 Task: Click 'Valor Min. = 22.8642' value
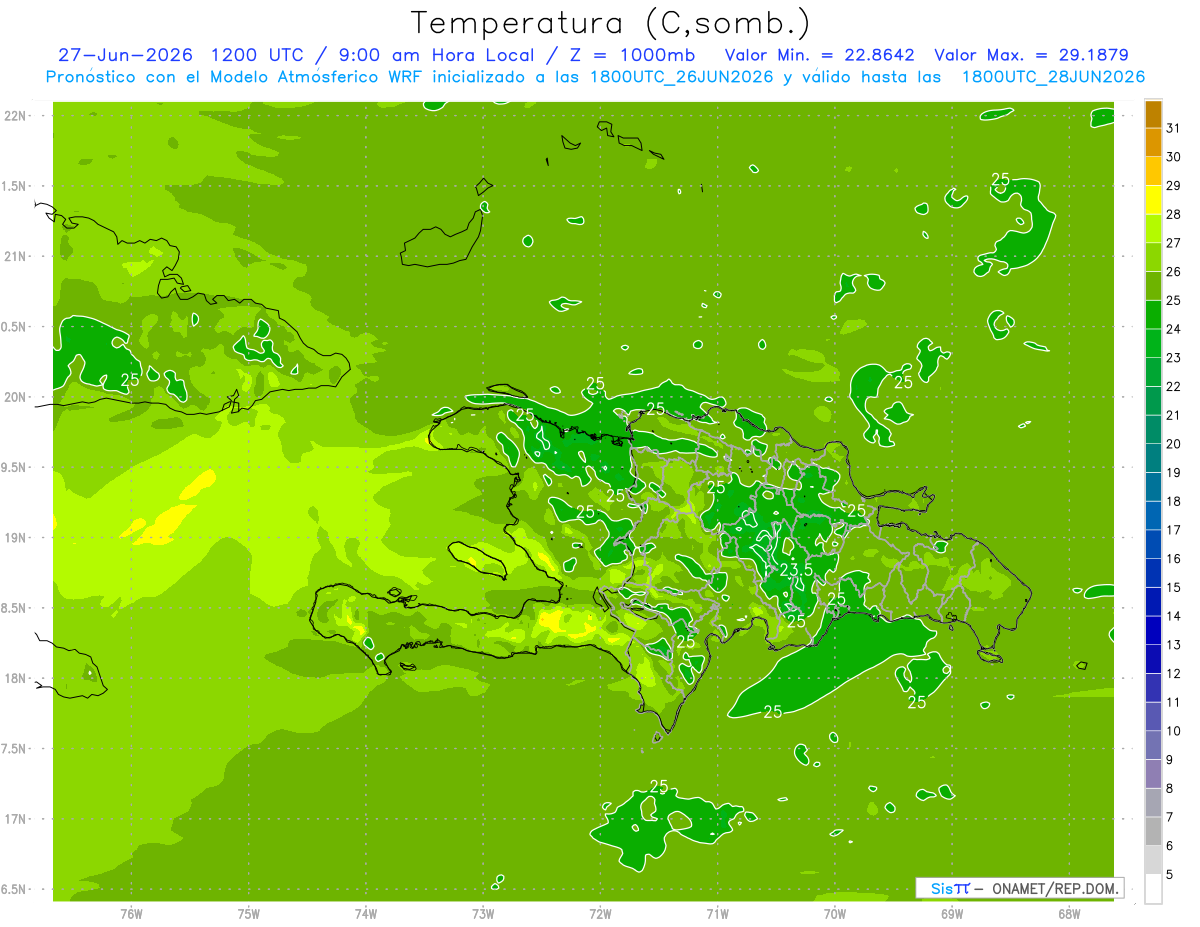click(820, 55)
